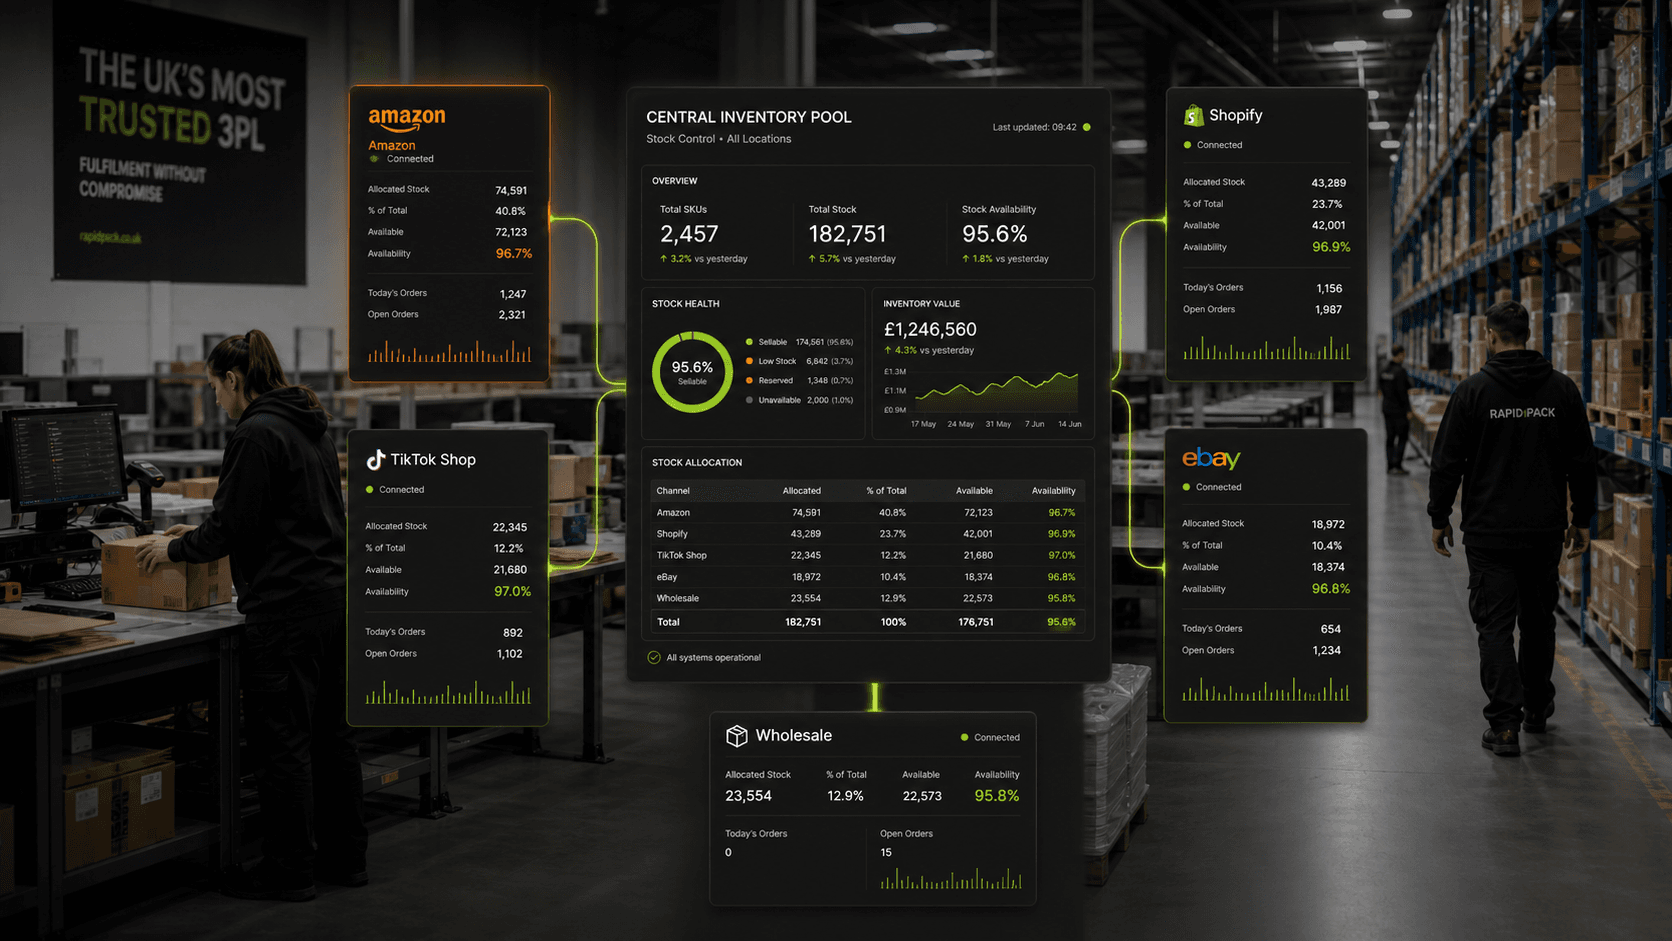
Task: Click the eBay card orders bar chart
Action: click(x=1265, y=689)
